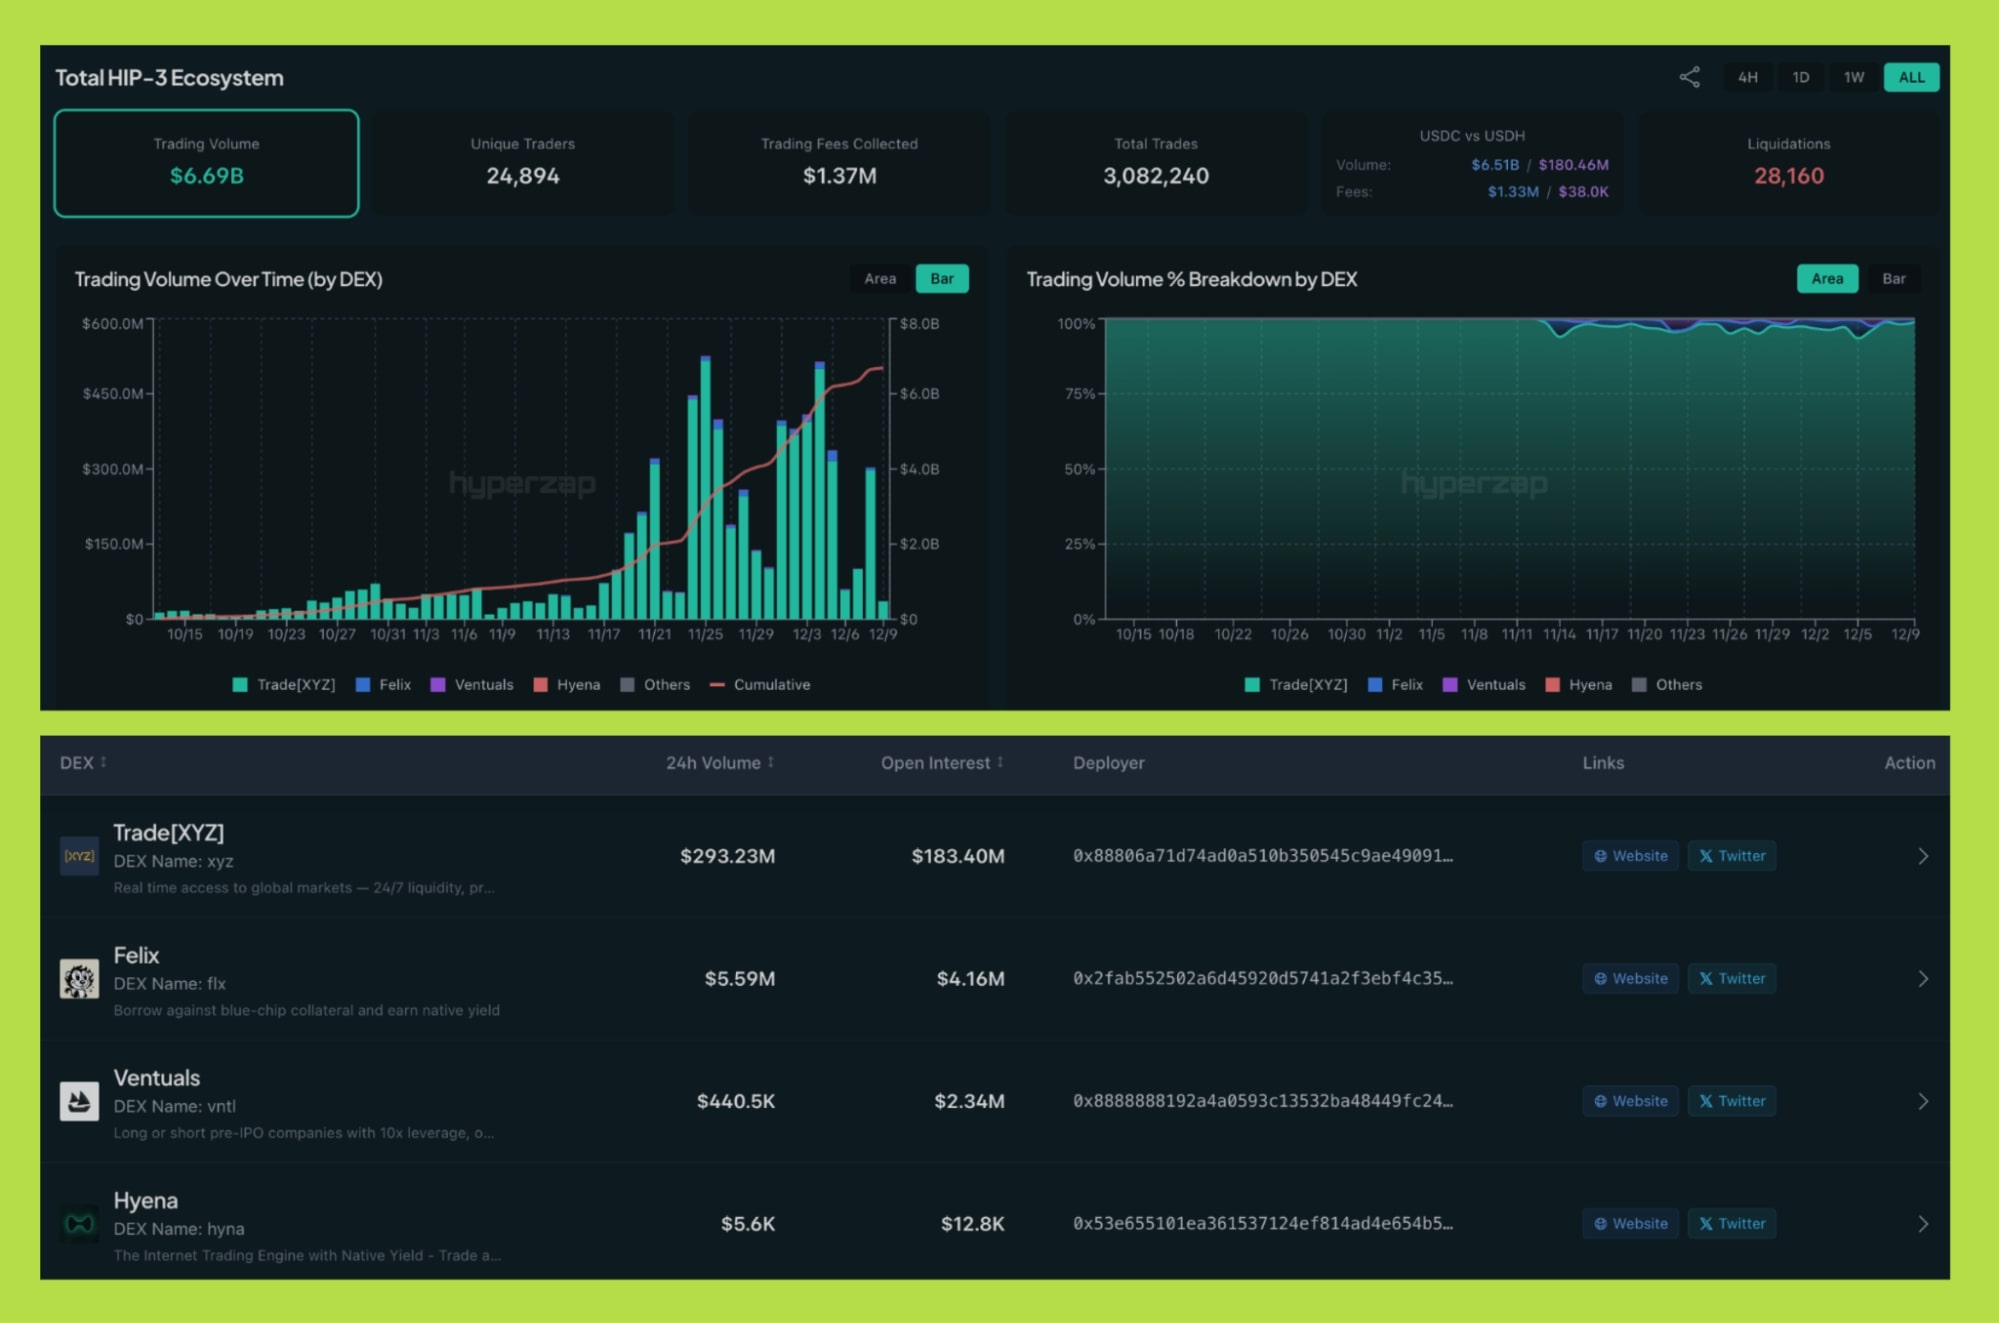Click Felix's deployer address

click(1263, 979)
